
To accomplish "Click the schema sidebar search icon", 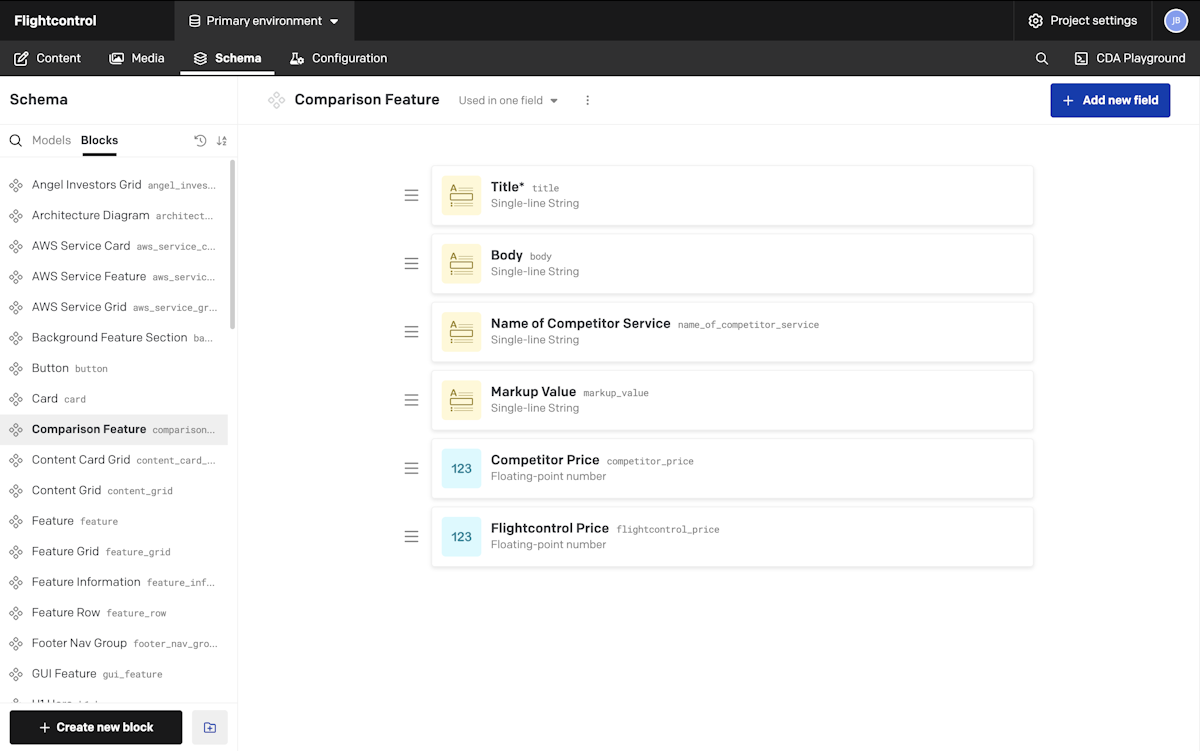I will (16, 140).
